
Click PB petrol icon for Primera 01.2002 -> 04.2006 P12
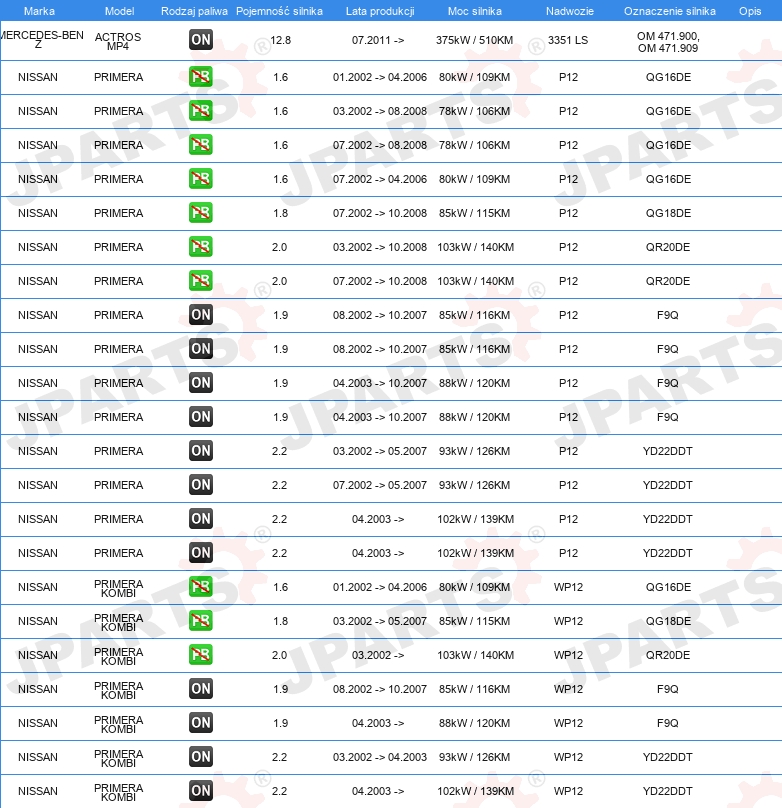pos(200,77)
